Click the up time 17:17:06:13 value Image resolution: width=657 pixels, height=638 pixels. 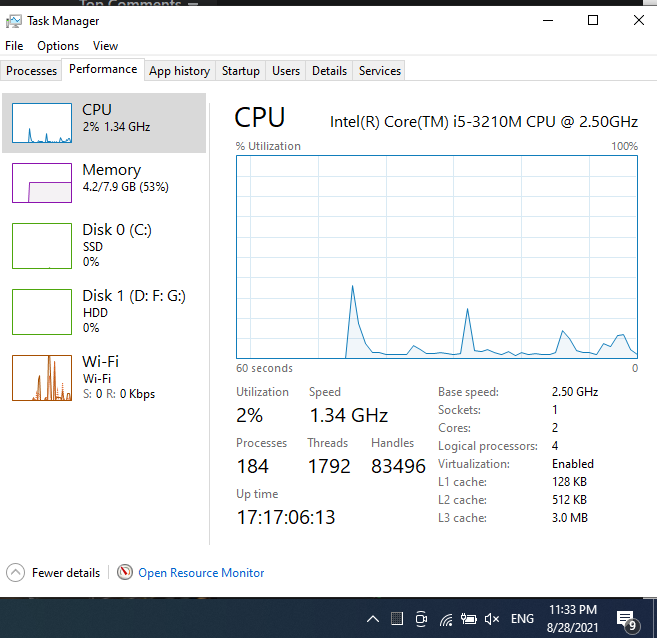point(286,517)
